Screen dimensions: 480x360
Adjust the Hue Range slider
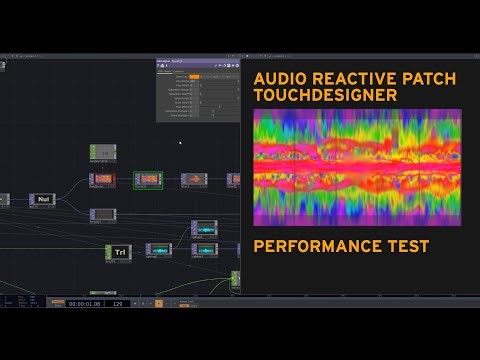(220, 81)
